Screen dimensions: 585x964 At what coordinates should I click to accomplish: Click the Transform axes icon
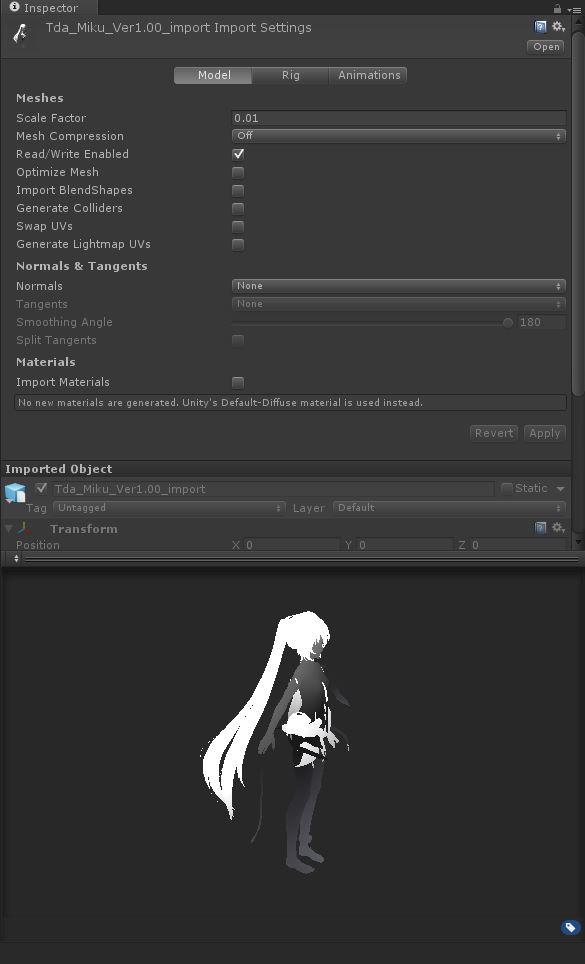click(x=25, y=528)
